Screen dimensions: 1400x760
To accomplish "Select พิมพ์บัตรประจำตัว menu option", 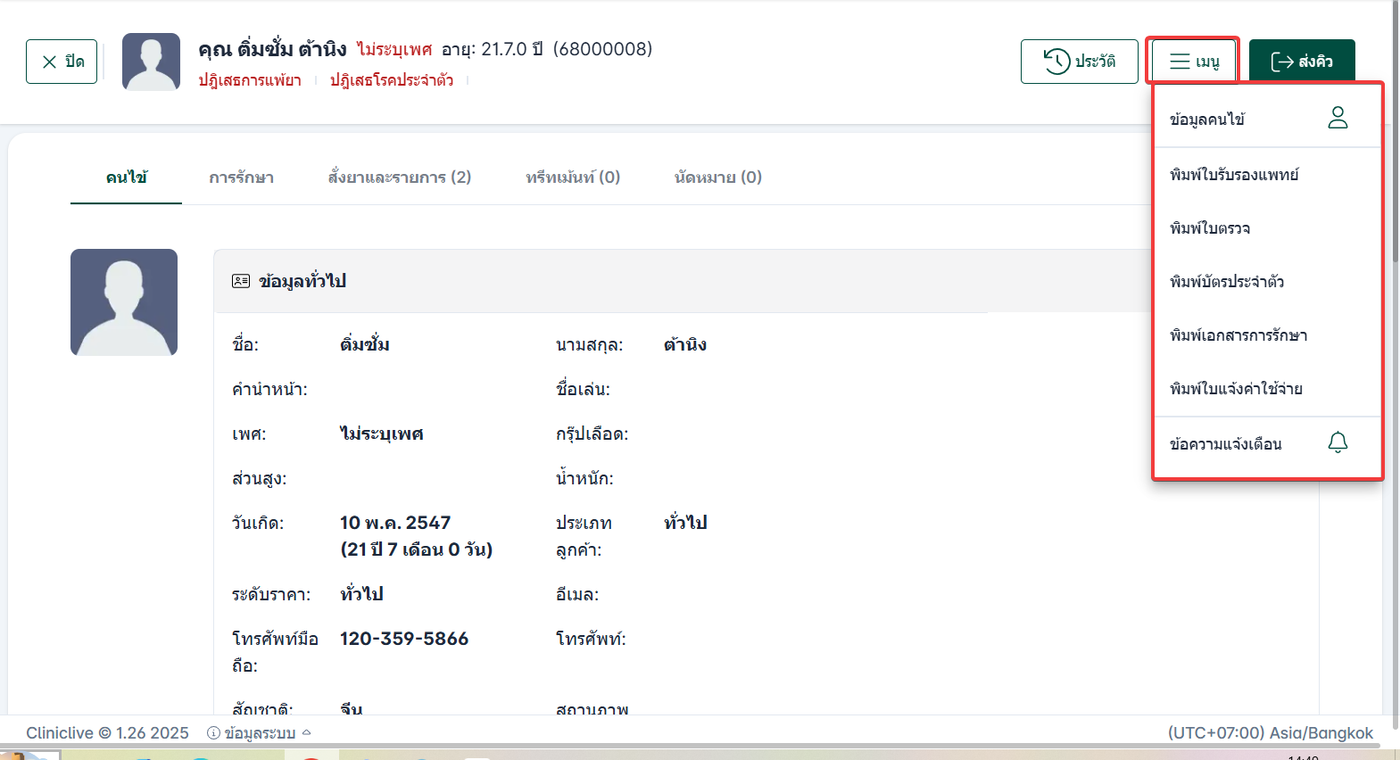I will [1267, 282].
